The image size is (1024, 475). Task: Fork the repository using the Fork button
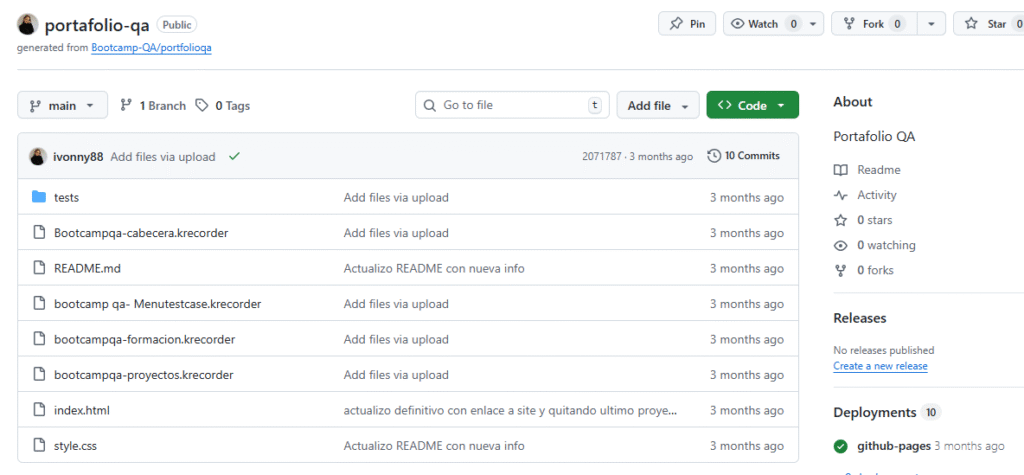[874, 24]
